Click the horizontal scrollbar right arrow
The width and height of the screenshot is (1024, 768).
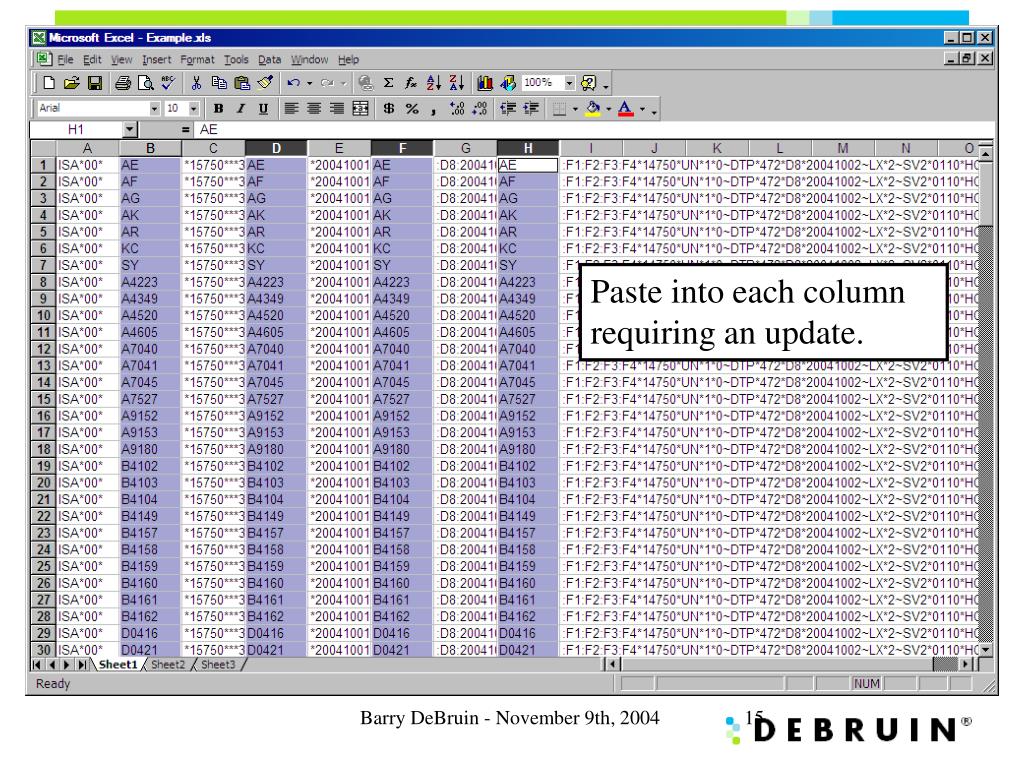click(967, 665)
